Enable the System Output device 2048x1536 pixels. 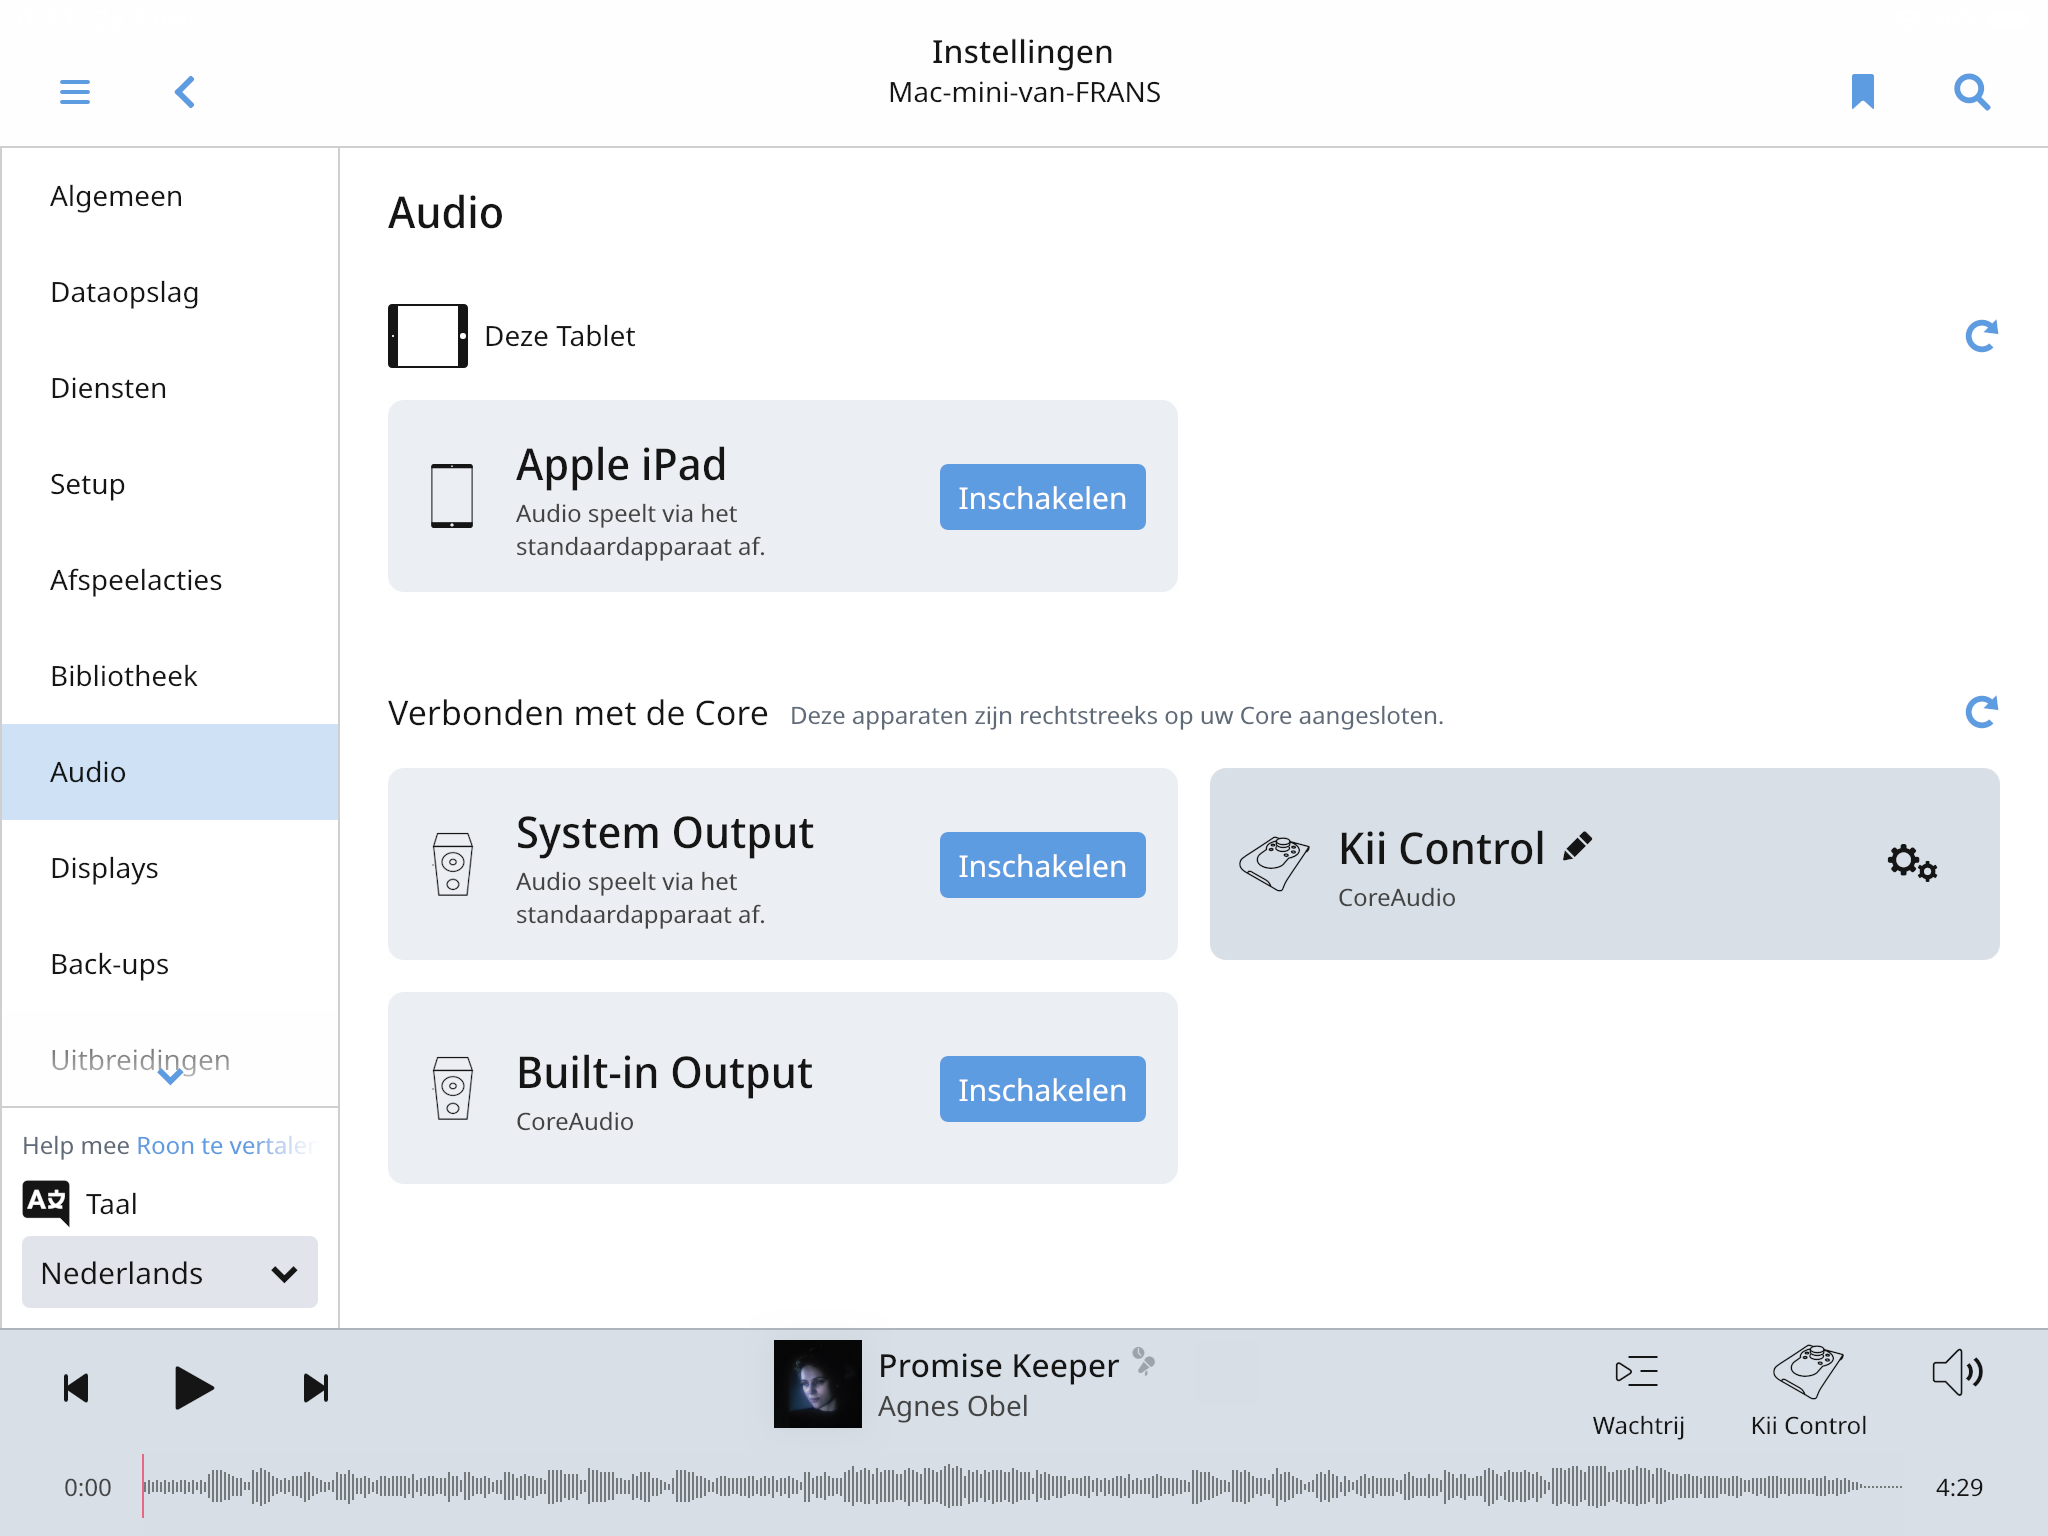1042,865
